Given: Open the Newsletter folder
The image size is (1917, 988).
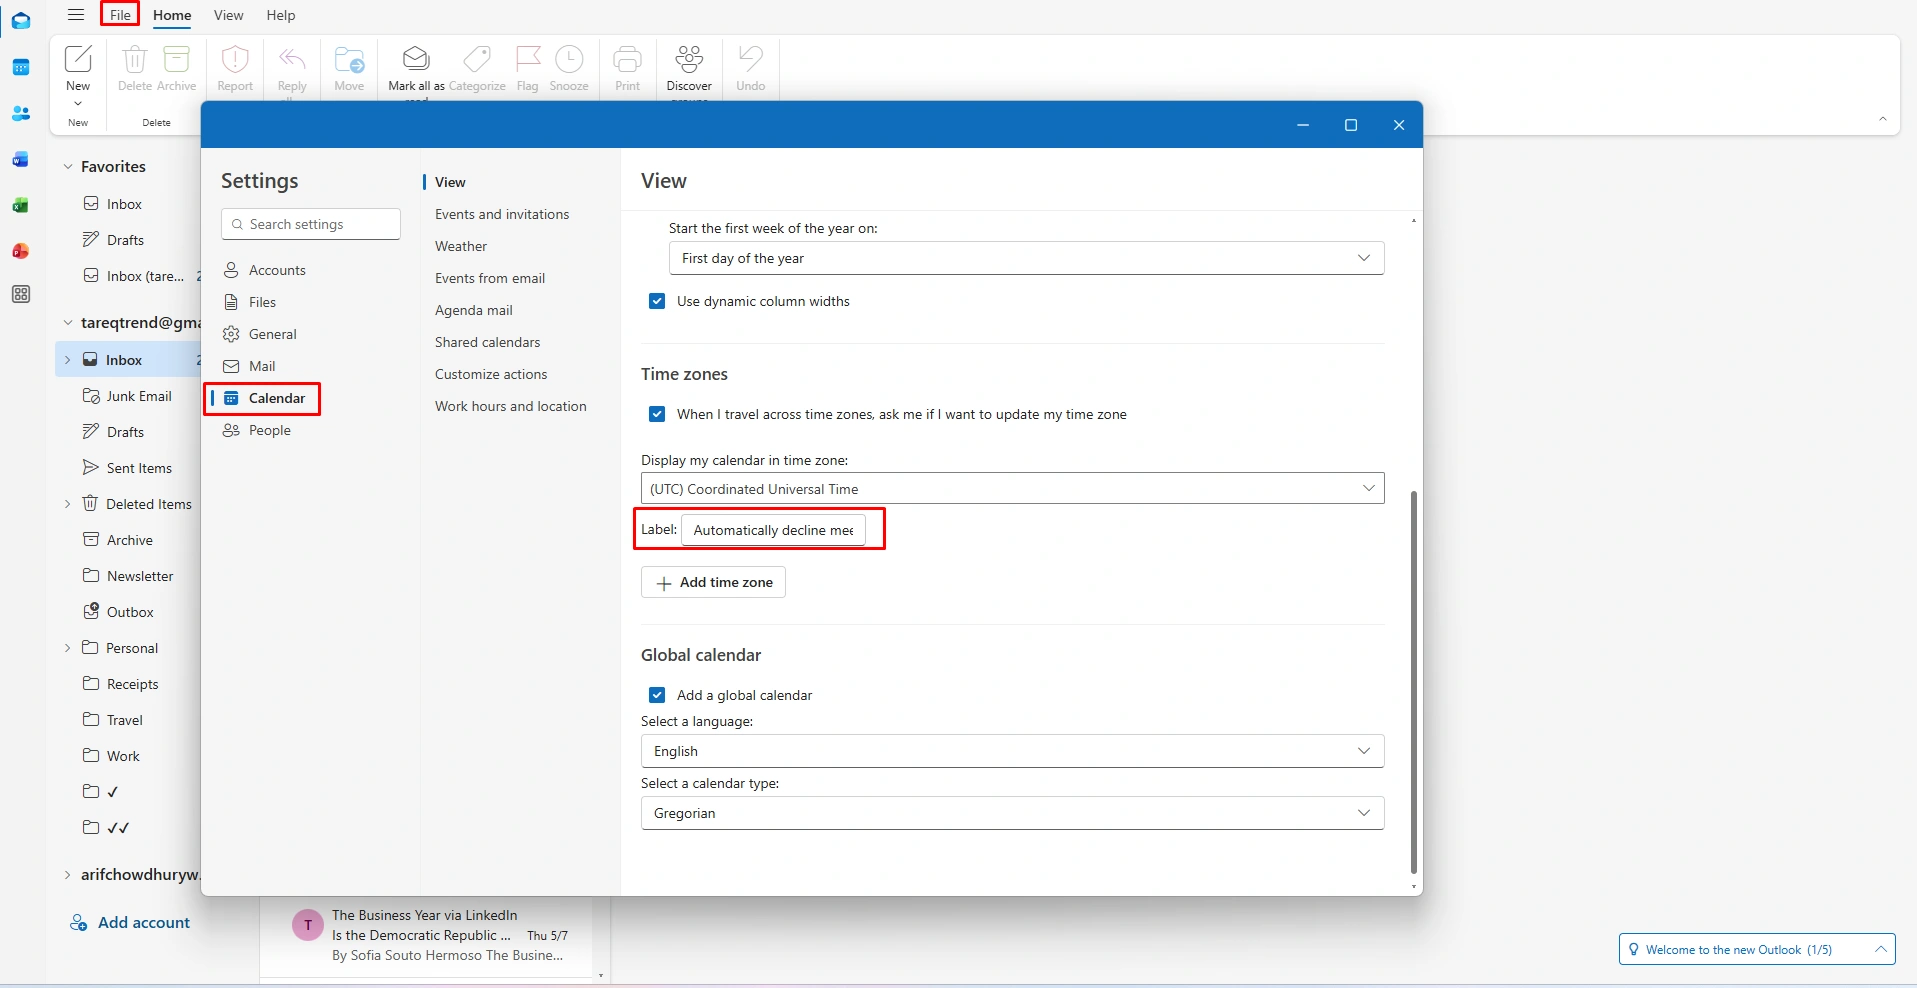Looking at the screenshot, I should pos(128,576).
